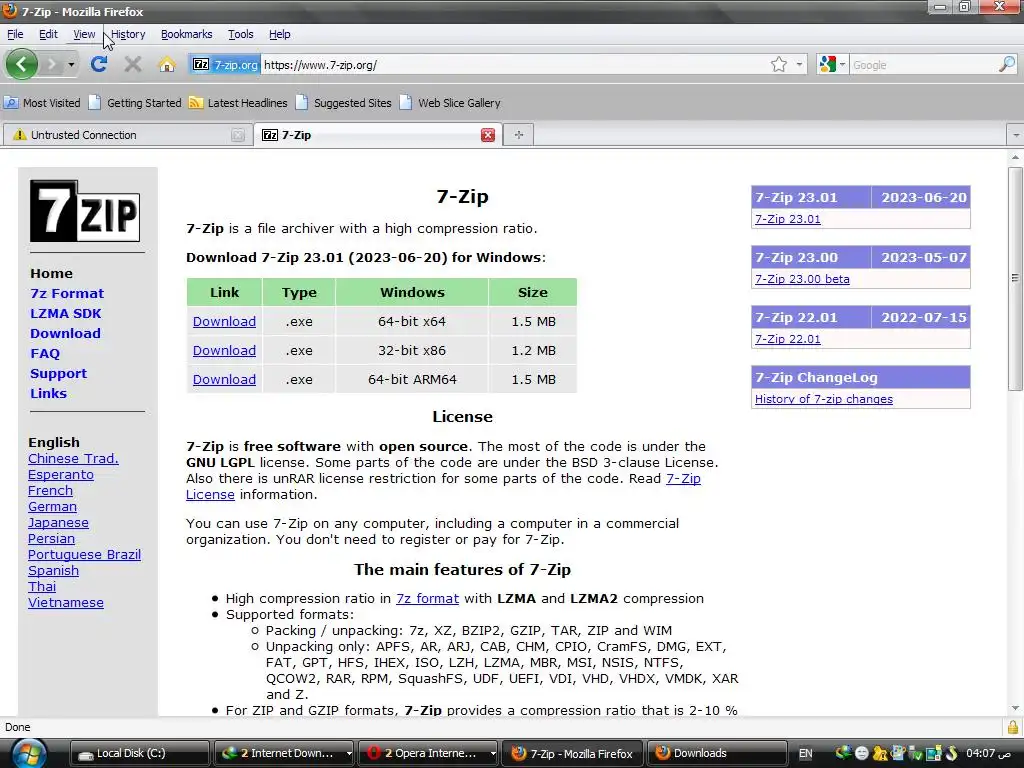Open the Getting Started bookmark
Viewport: 1024px width, 768px height.
click(x=135, y=103)
